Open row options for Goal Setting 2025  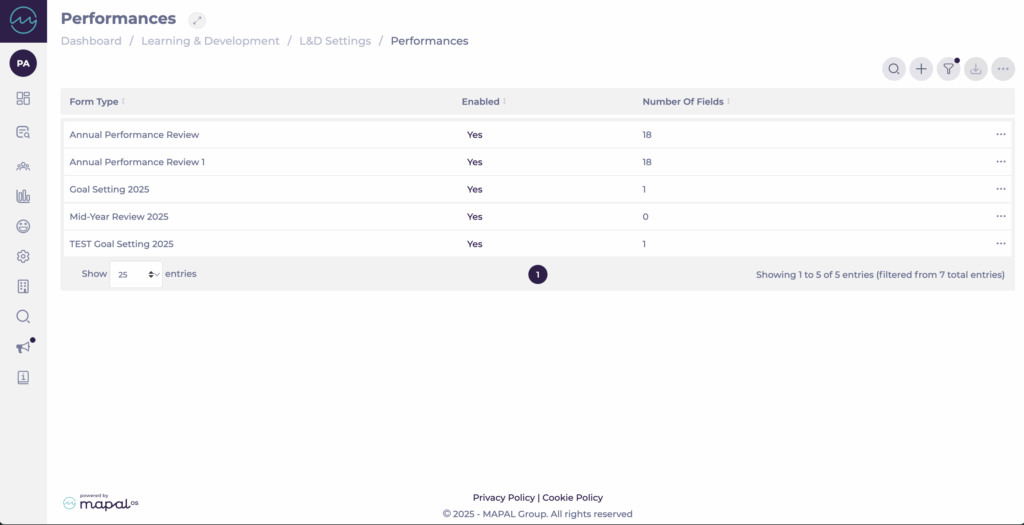click(x=1000, y=189)
